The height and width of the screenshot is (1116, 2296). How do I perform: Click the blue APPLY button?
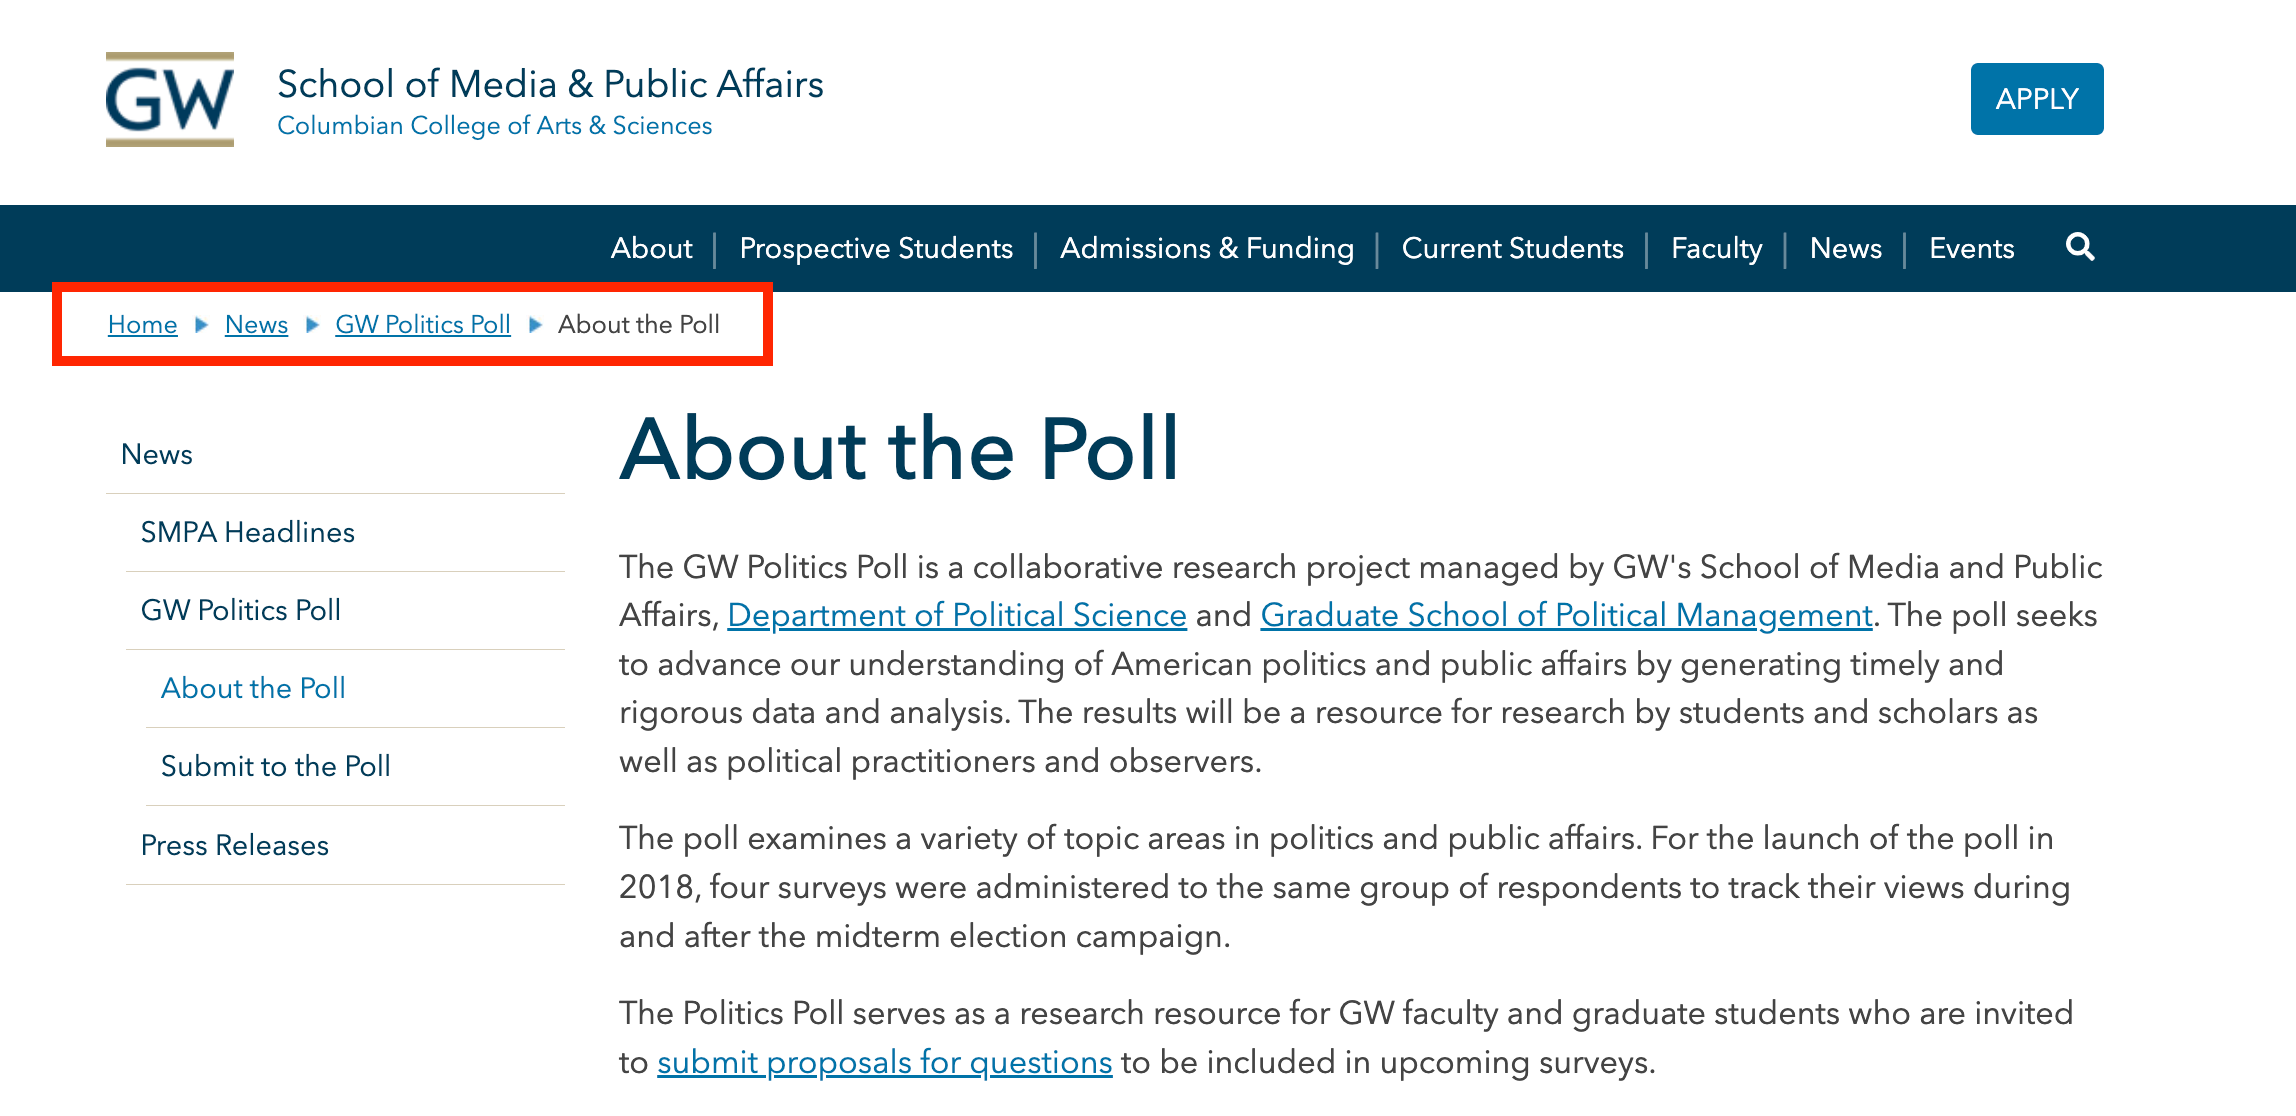[2037, 99]
